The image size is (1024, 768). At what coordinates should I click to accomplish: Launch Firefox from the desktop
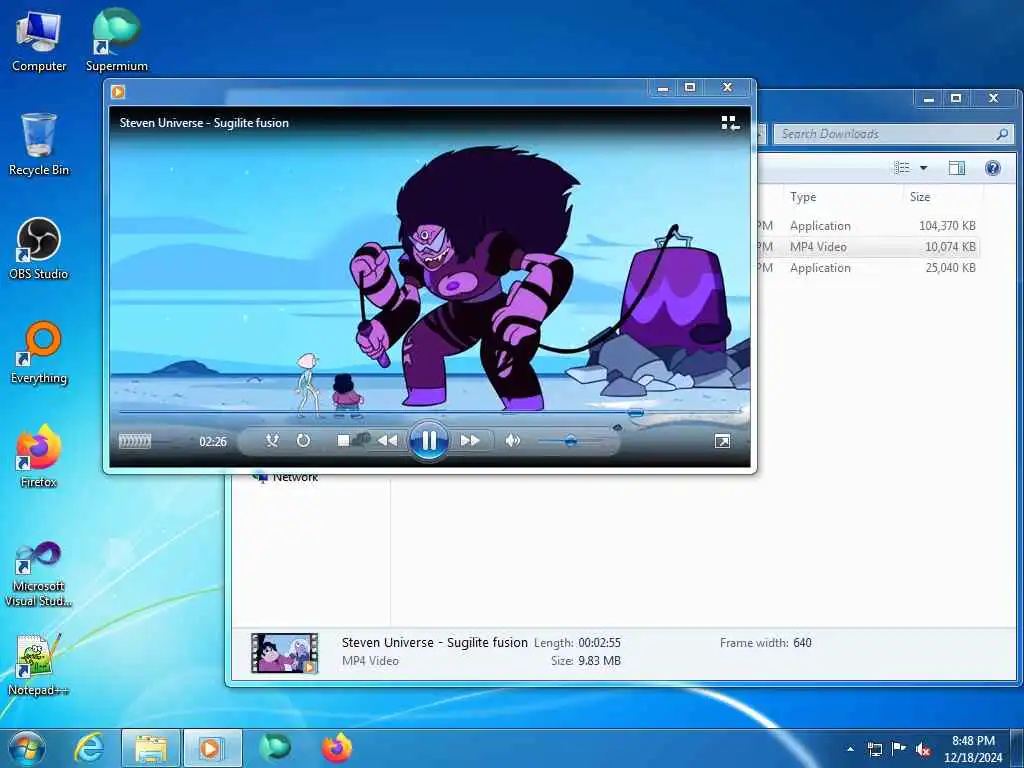point(39,456)
